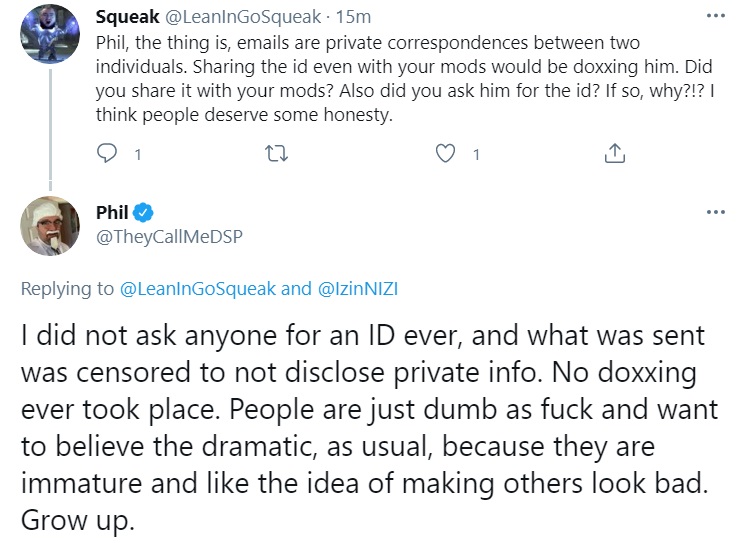Image resolution: width=745 pixels, height=543 pixels.
Task: Click the reply icon on Squeak's tweet
Action: 106,153
